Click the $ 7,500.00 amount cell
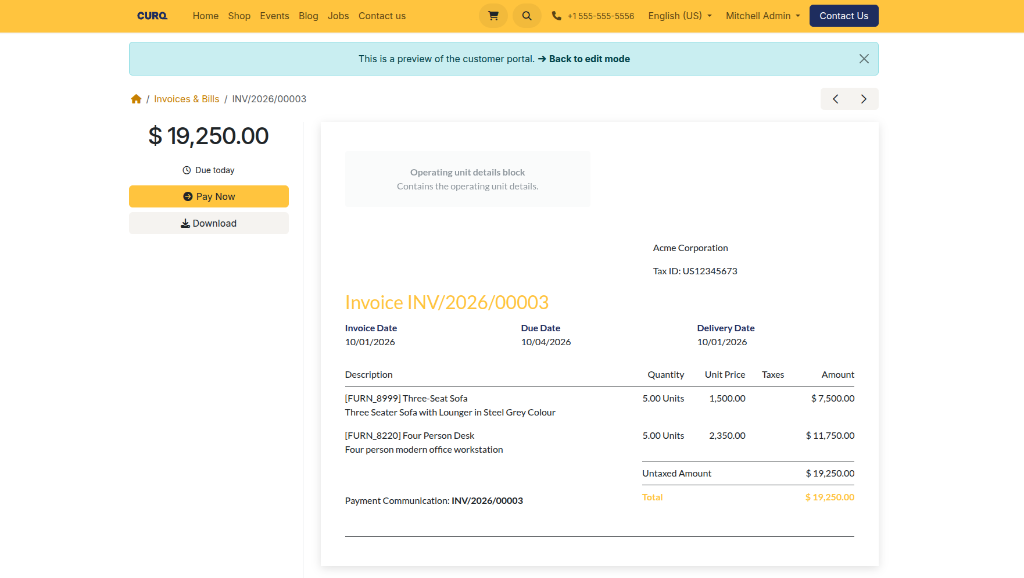The width and height of the screenshot is (1024, 578). tap(833, 398)
